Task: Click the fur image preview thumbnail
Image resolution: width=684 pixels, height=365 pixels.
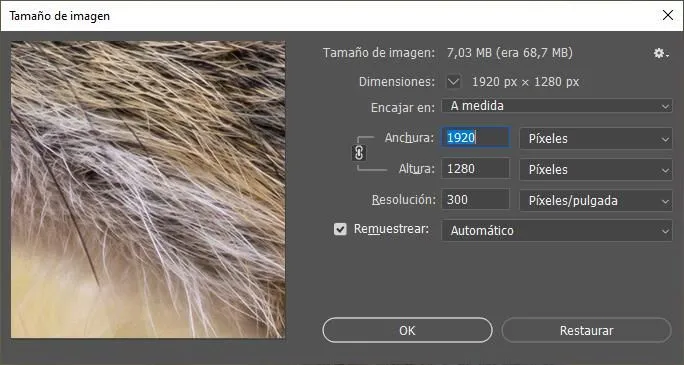Action: [148, 189]
